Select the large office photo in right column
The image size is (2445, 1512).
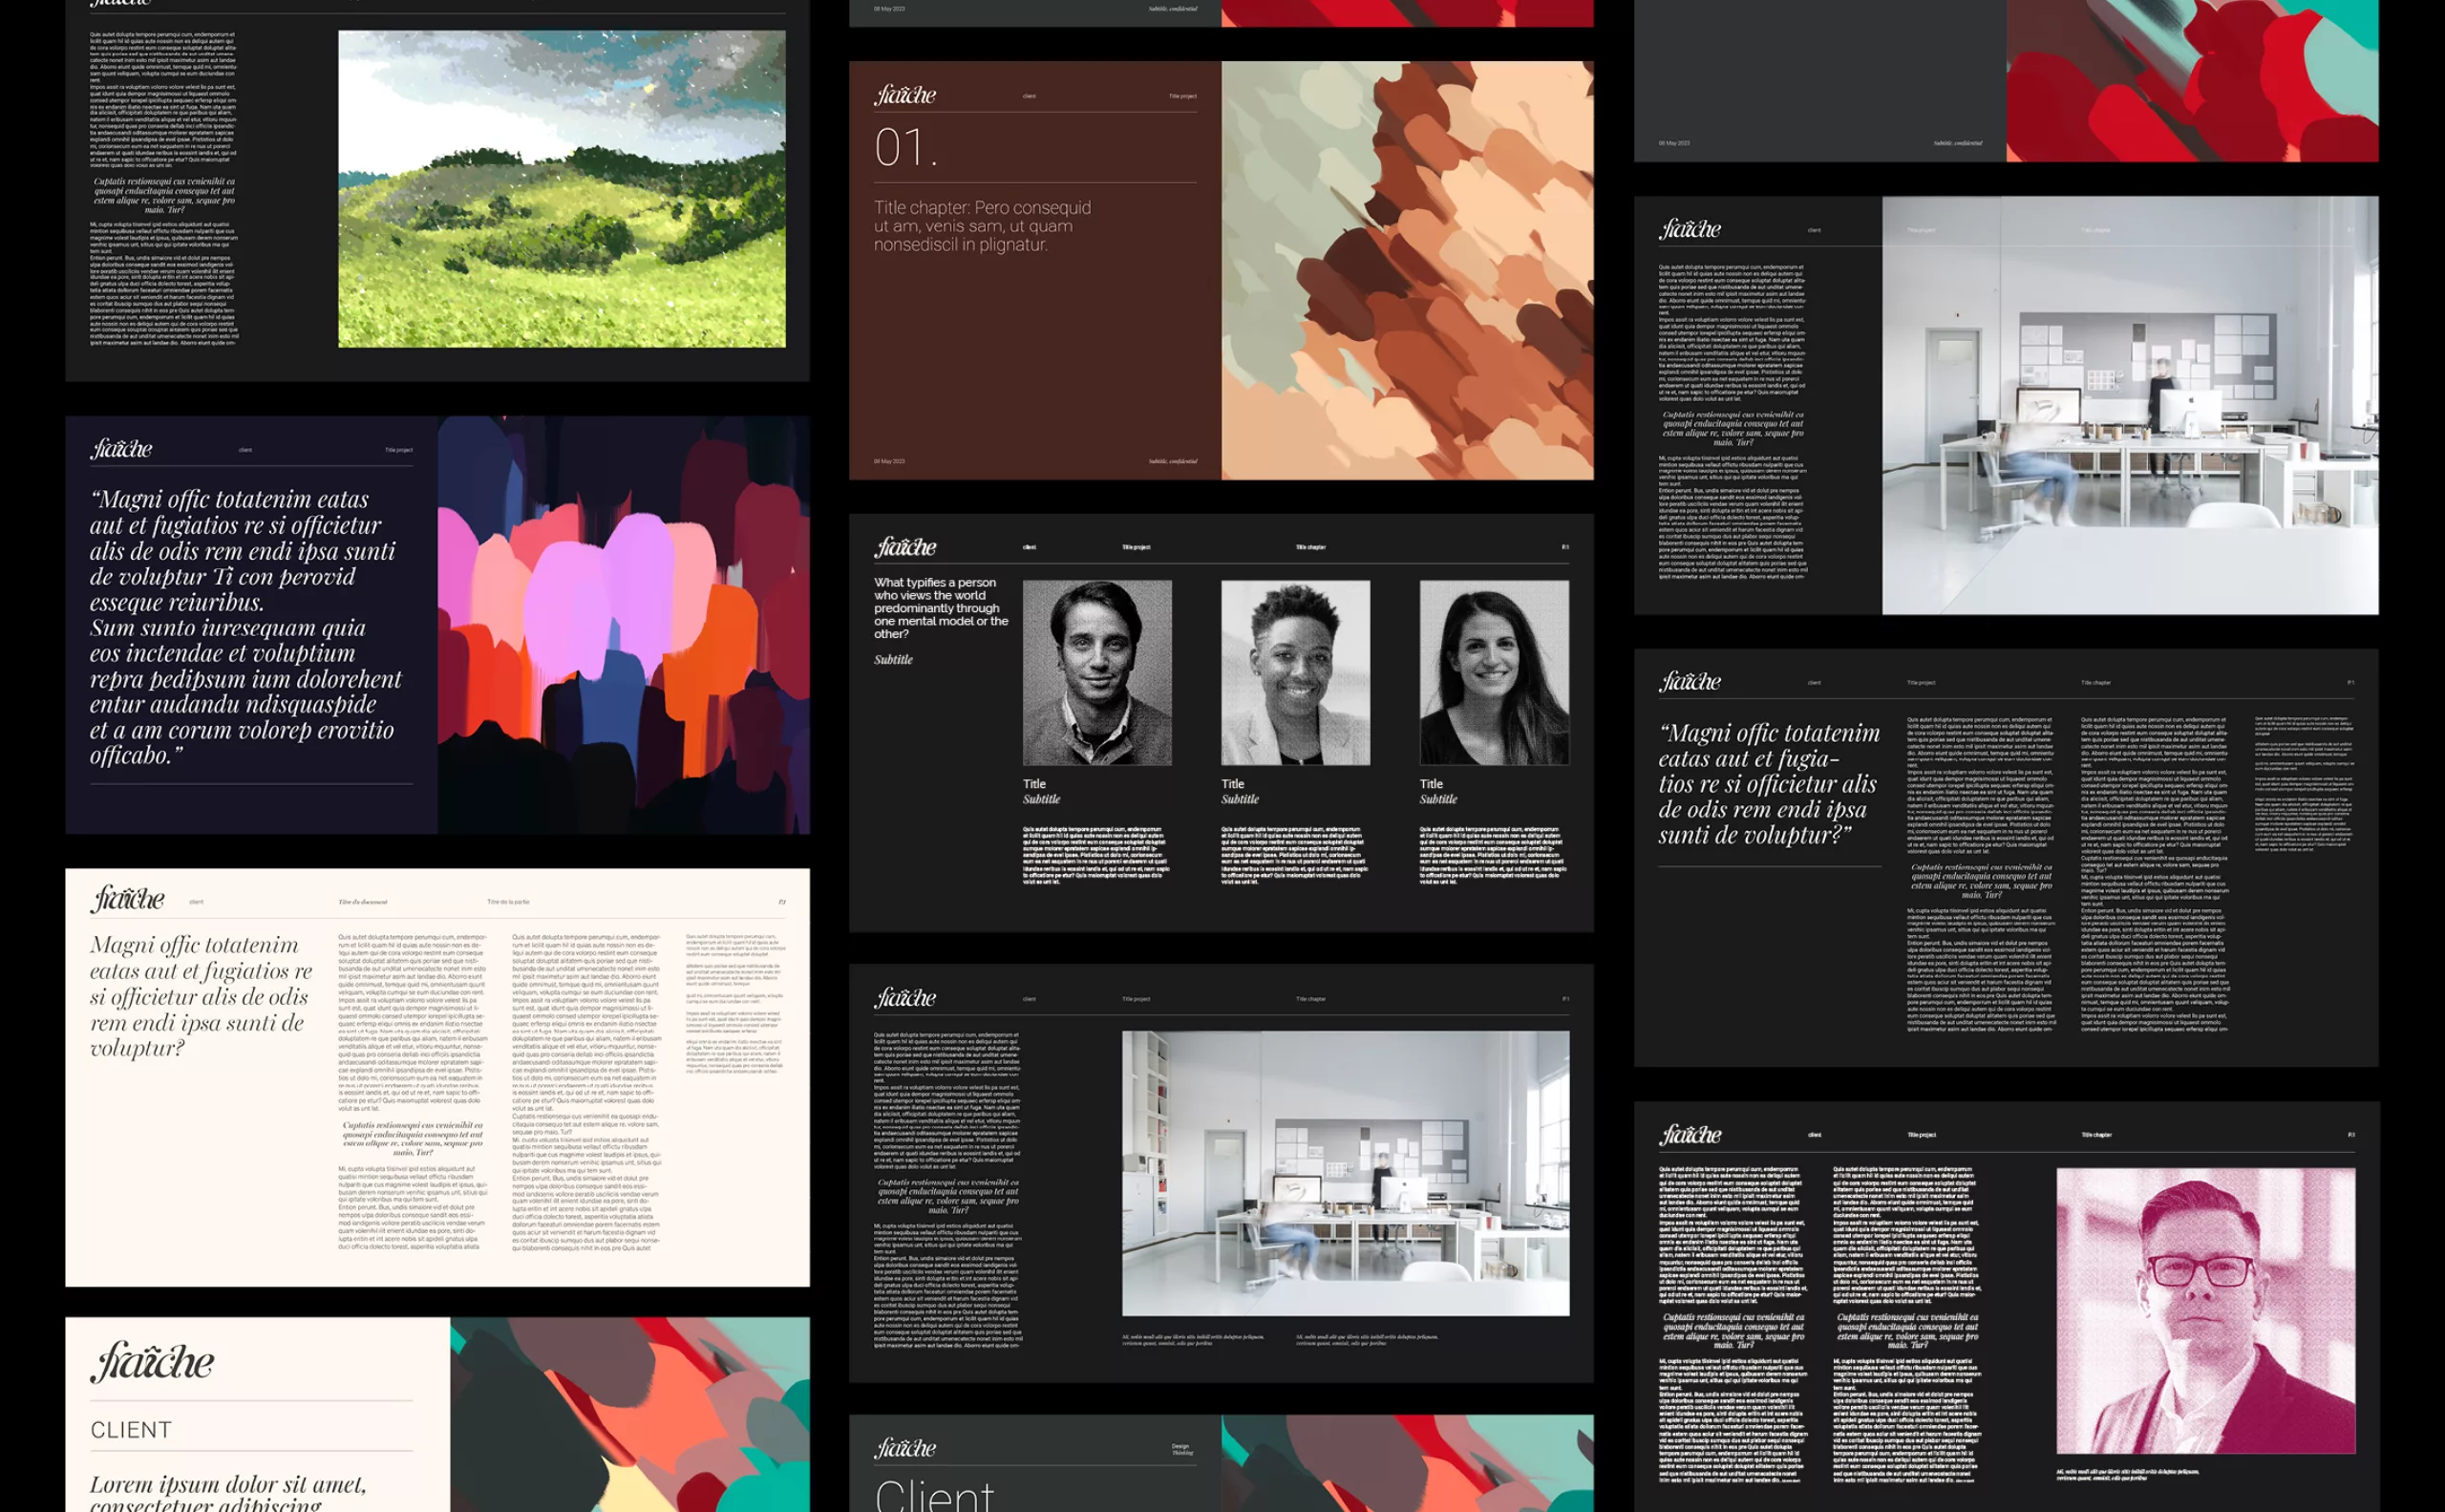click(x=2130, y=405)
